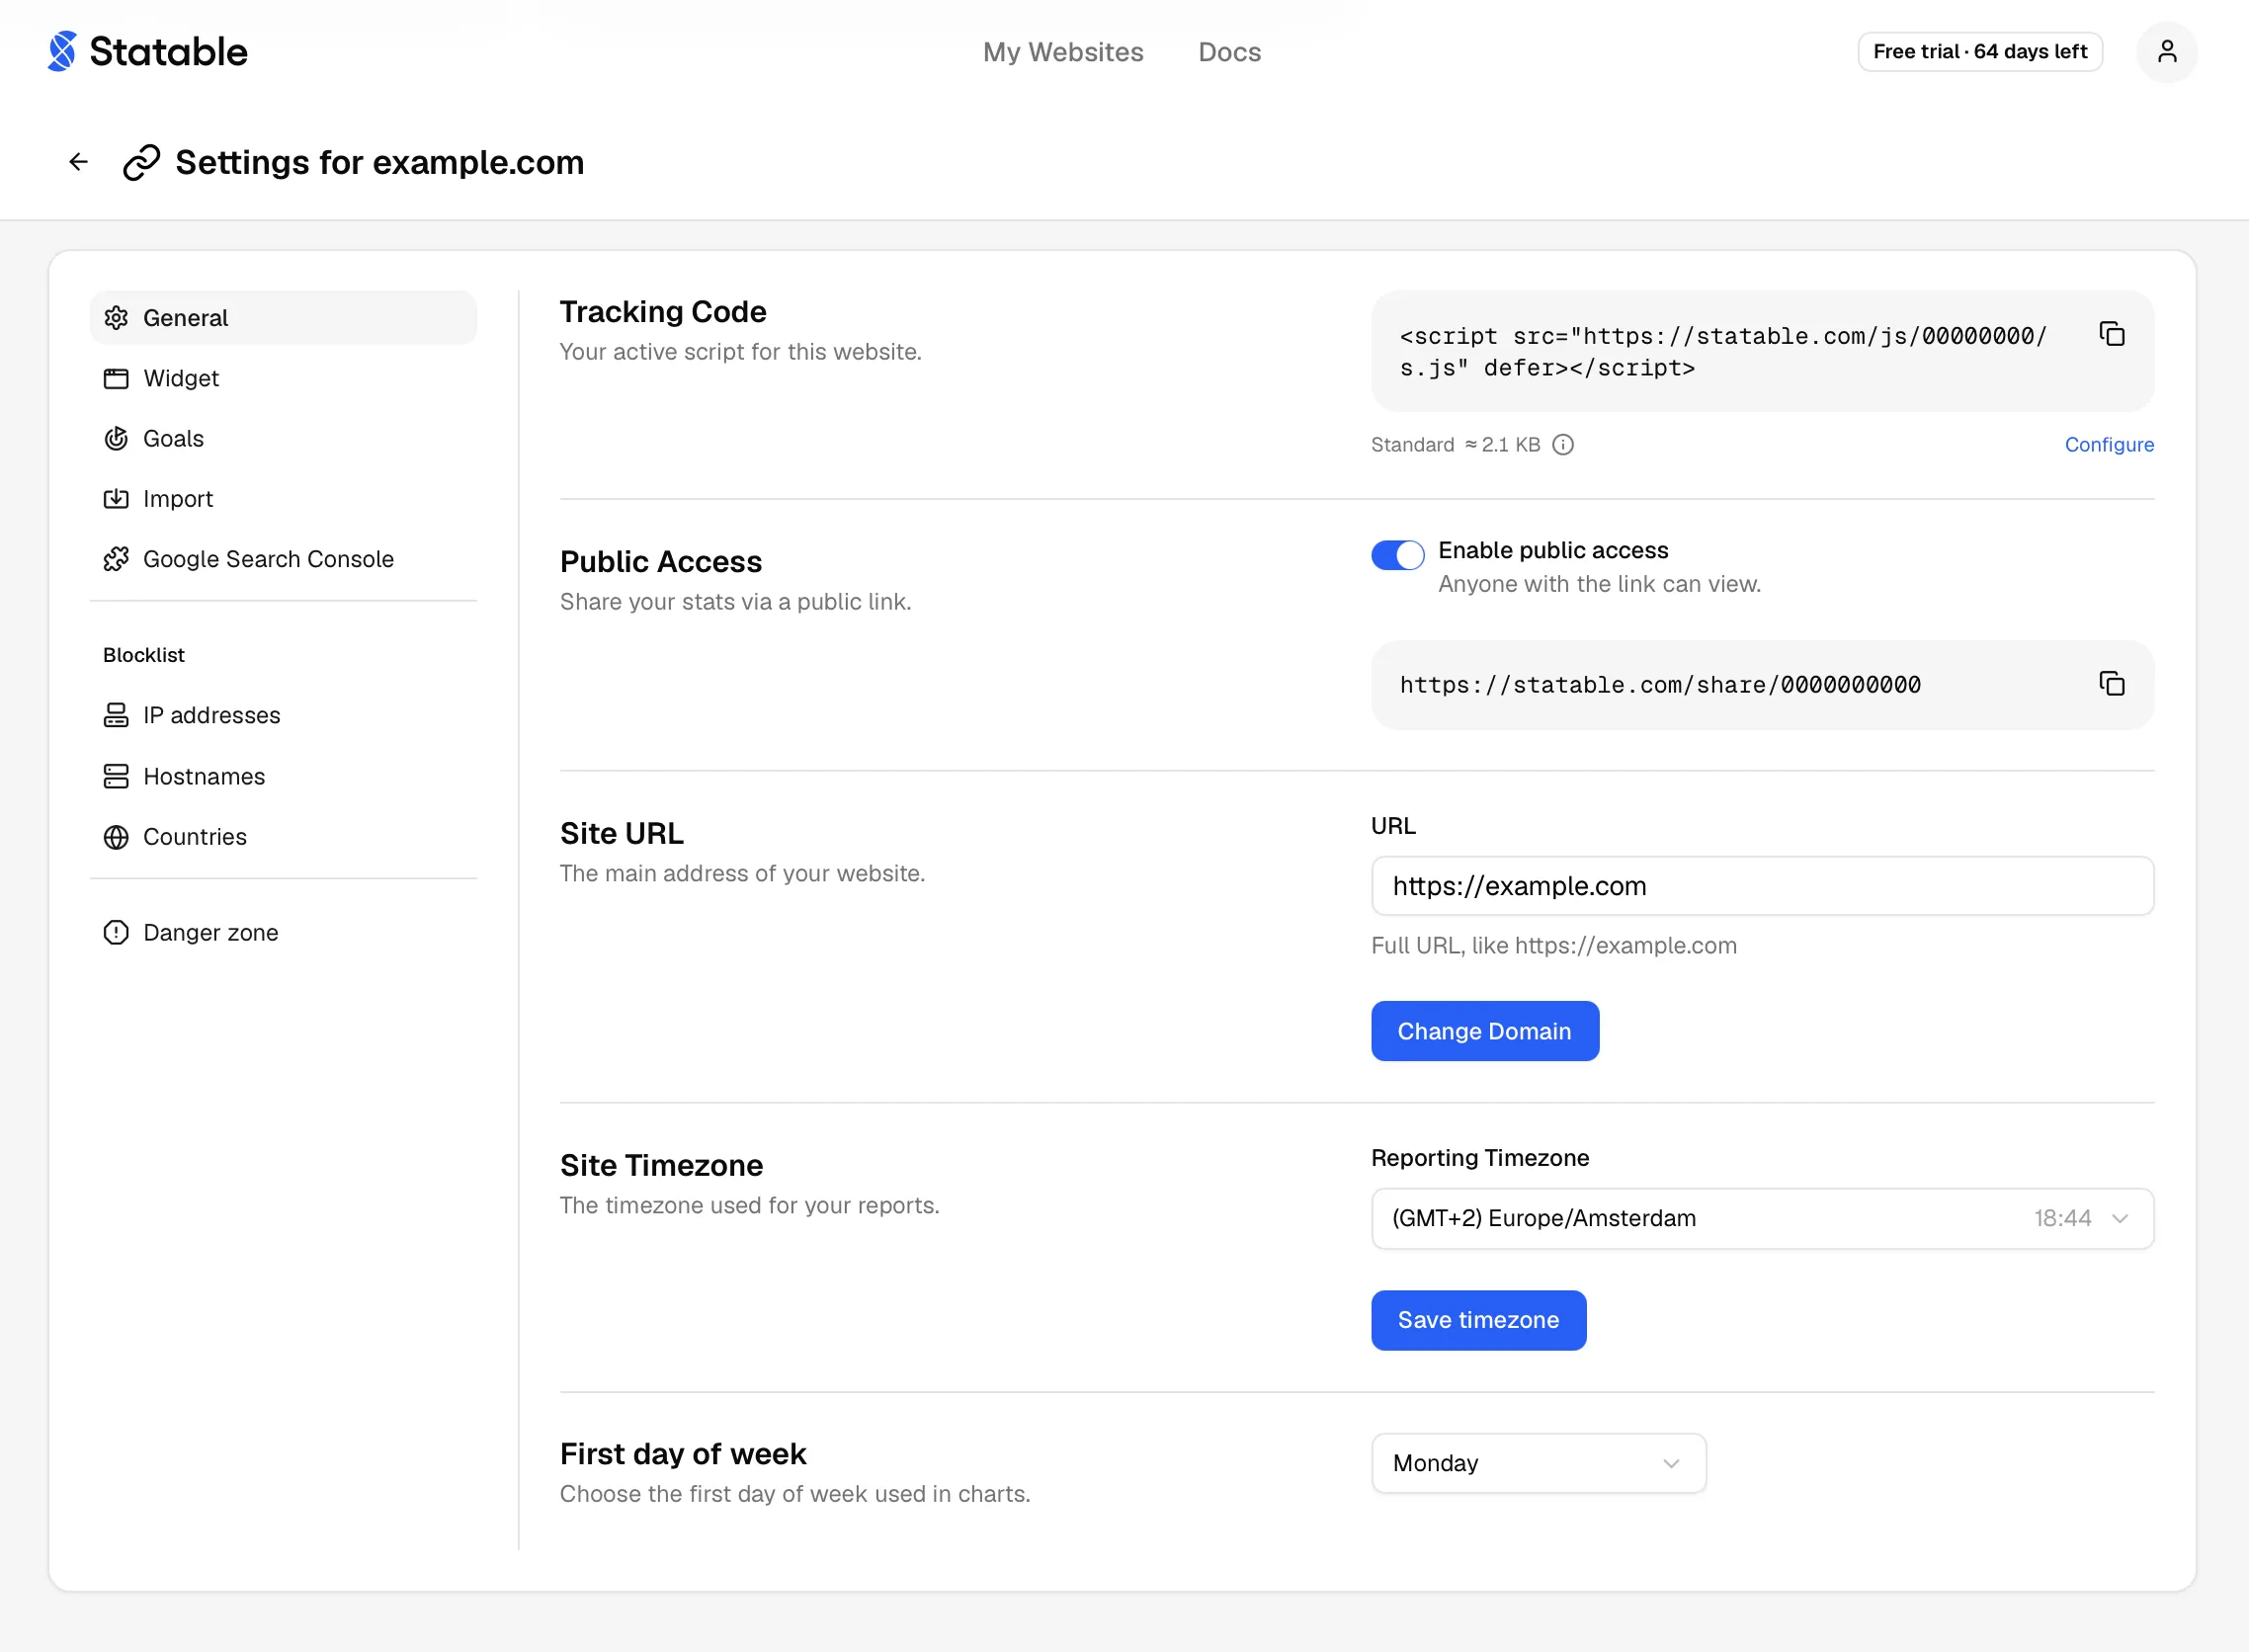This screenshot has height=1652, width=2249.
Task: Click the Import download icon
Action: point(116,499)
